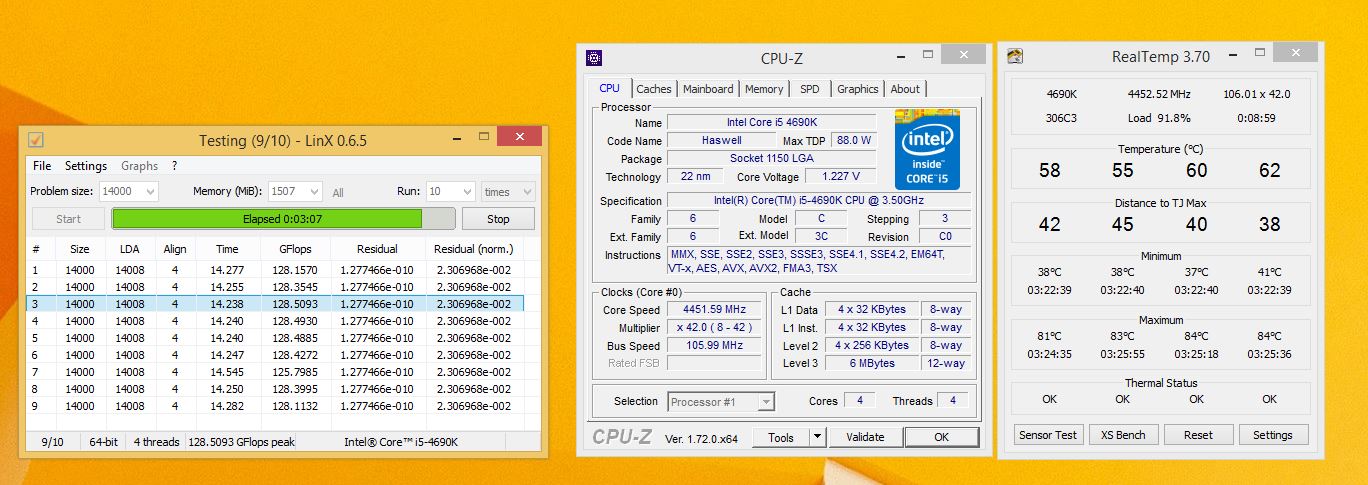Click the Reset button in RealTemp
The image size is (1368, 485).
click(1197, 435)
